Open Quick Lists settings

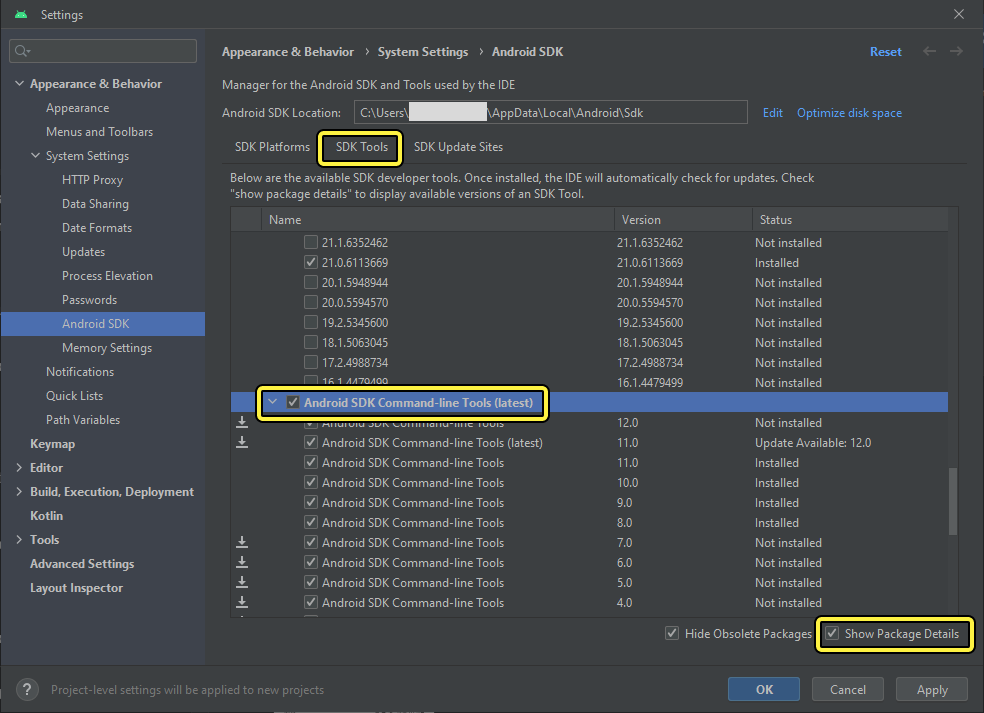75,396
